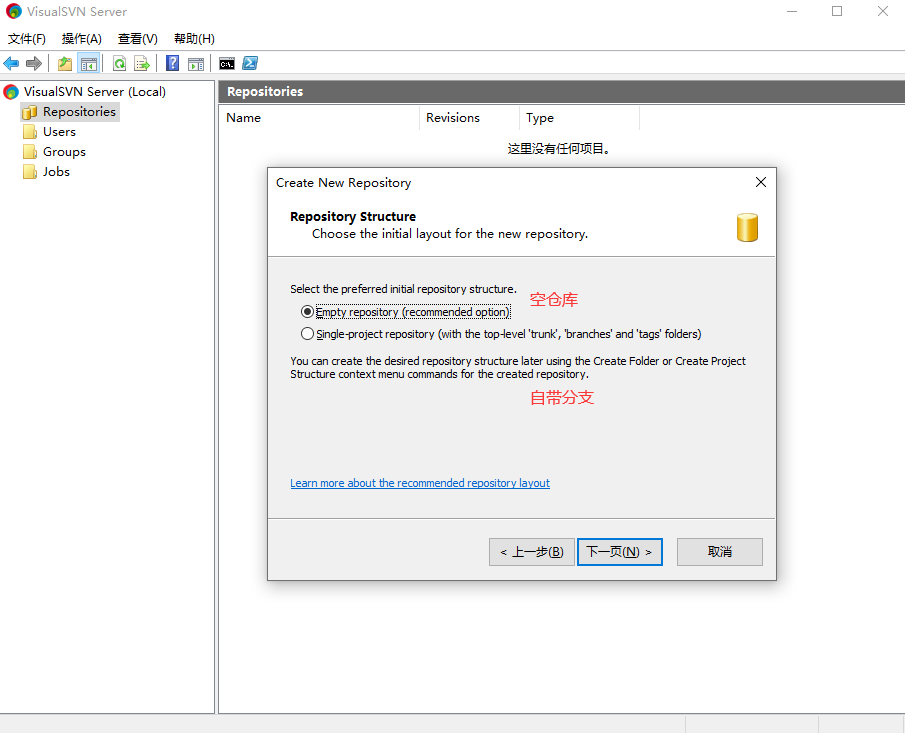Image resolution: width=905 pixels, height=733 pixels.
Task: Select the Jobs node in tree
Action: coord(56,172)
